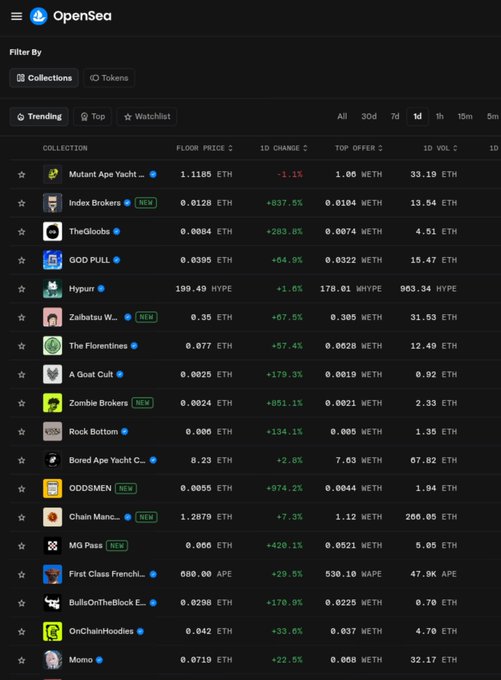The height and width of the screenshot is (680, 501).
Task: Open First Class Frenchi collection avatar
Action: coord(52,574)
